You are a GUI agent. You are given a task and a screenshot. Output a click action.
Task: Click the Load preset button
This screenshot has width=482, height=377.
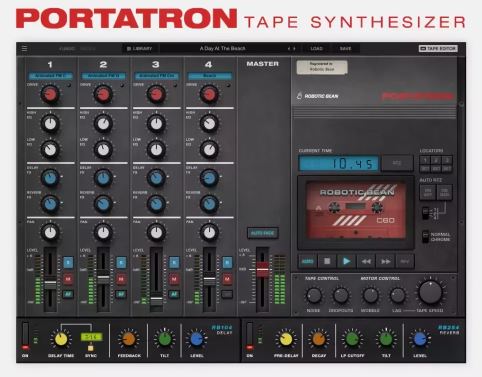pos(316,49)
